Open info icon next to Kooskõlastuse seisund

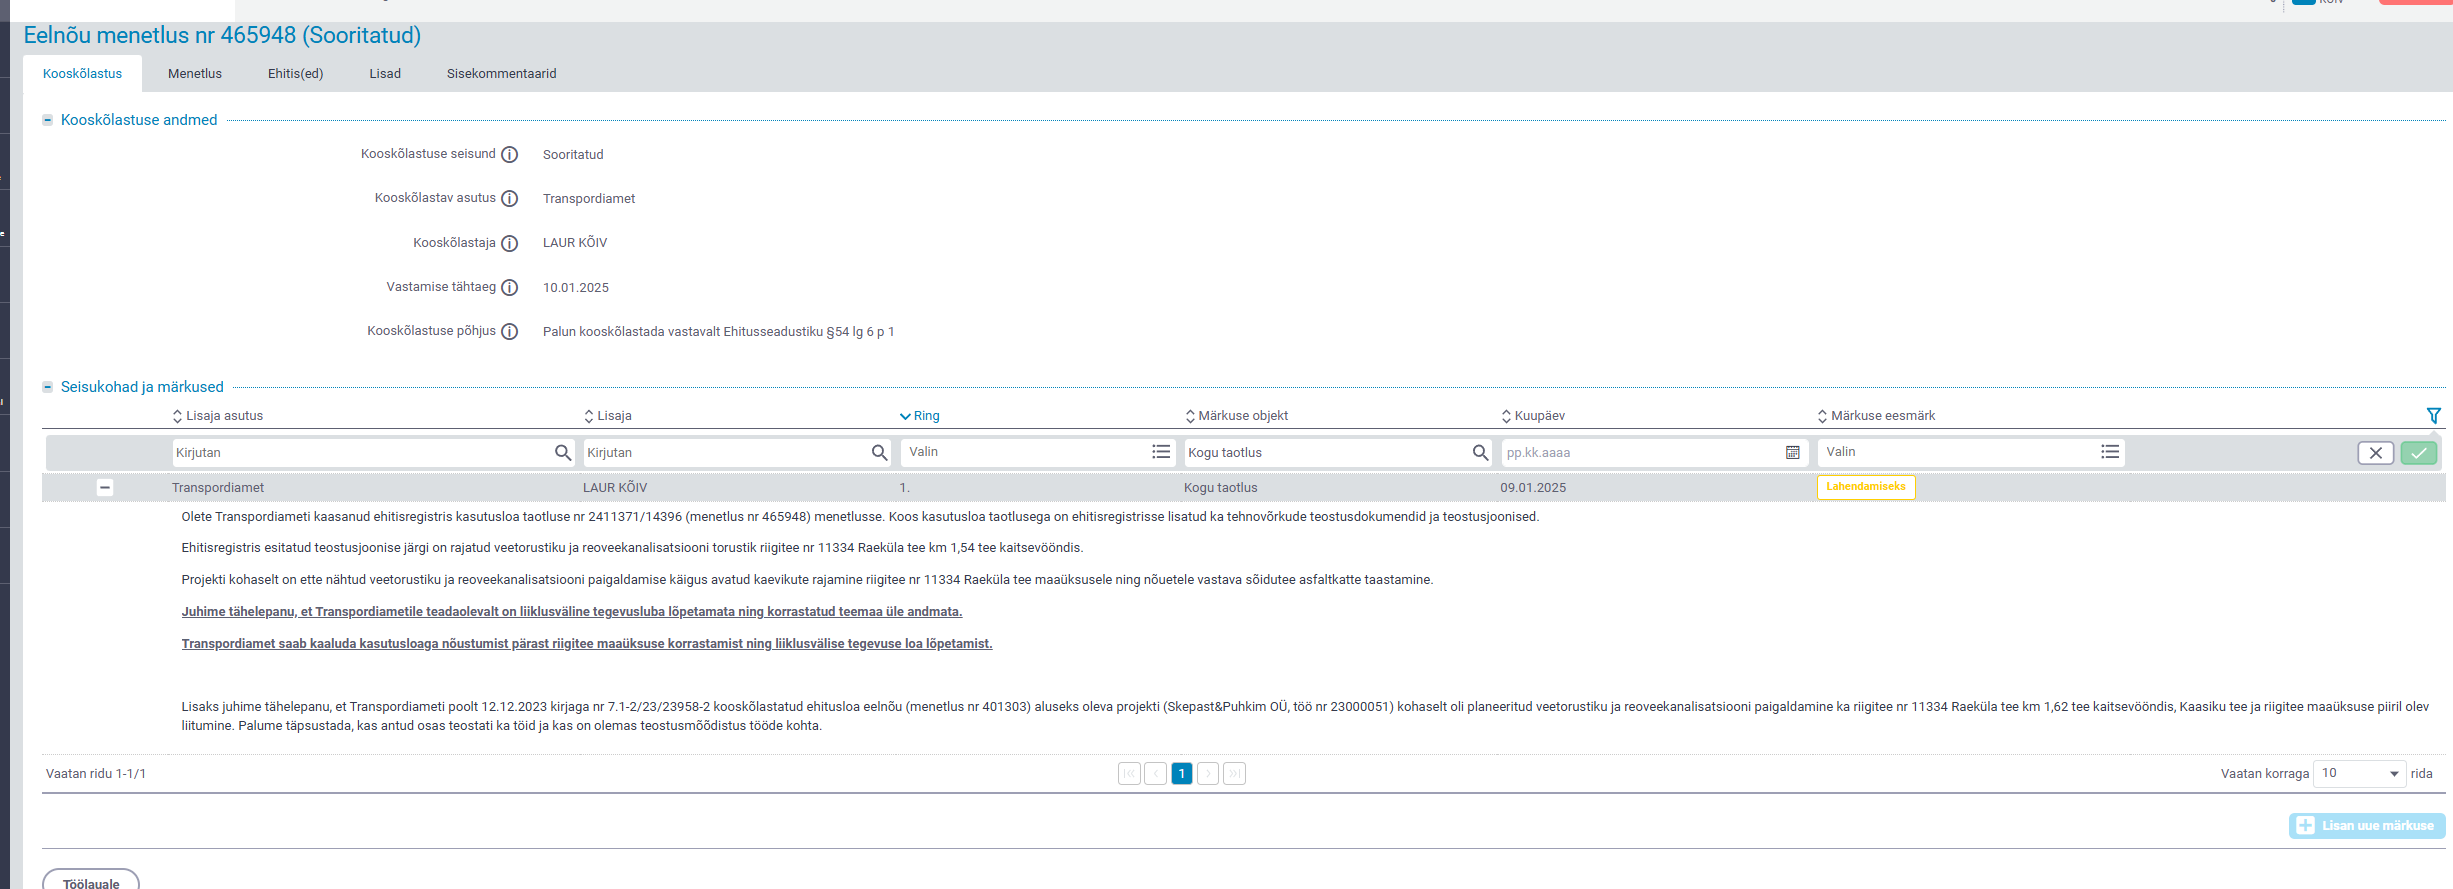click(509, 154)
